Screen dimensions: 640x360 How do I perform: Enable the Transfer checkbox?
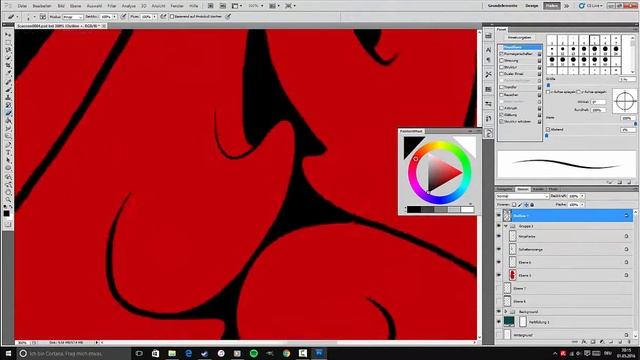pyautogui.click(x=502, y=87)
